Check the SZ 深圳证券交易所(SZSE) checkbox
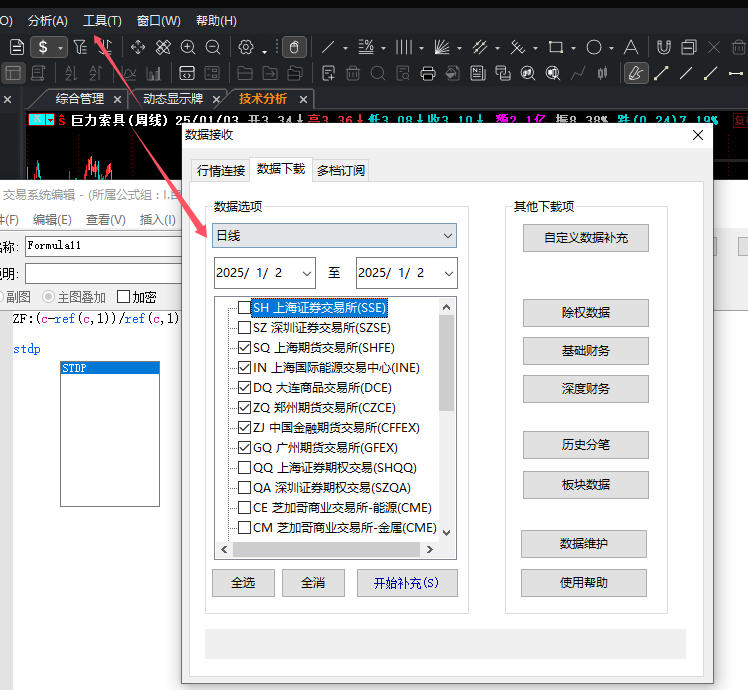The height and width of the screenshot is (690, 748). (x=244, y=328)
